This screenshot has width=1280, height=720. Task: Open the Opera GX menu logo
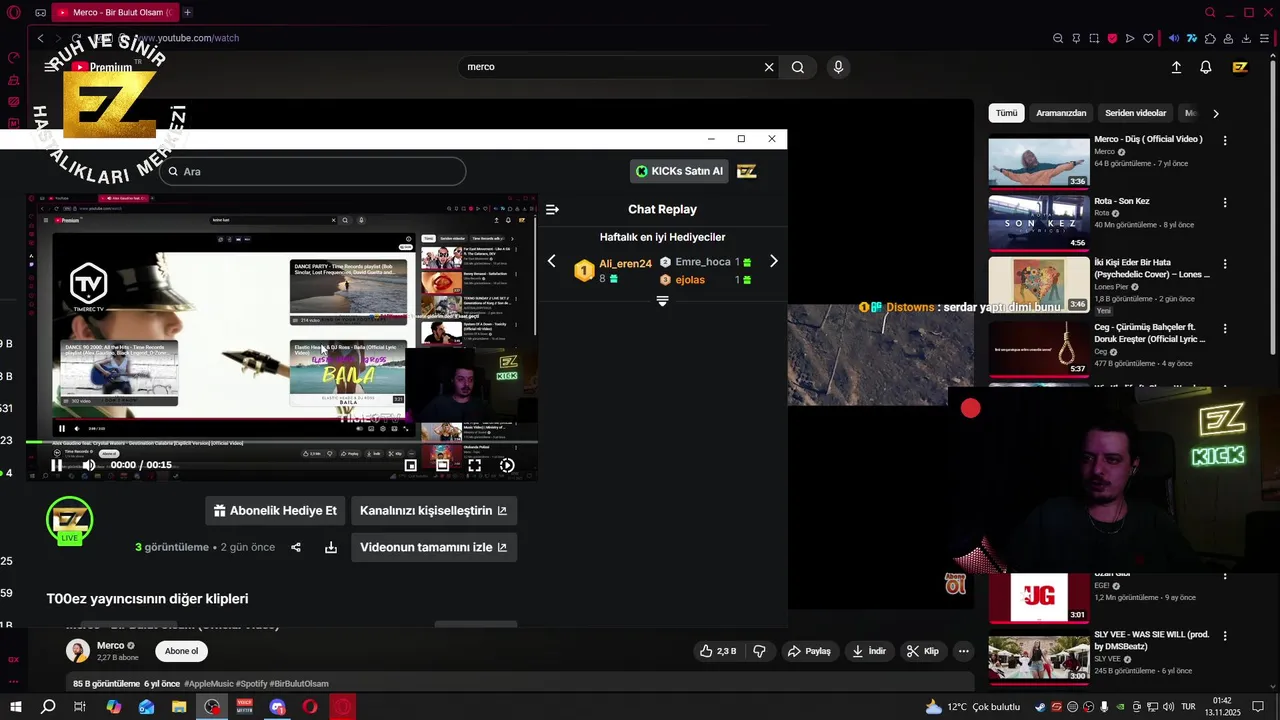(x=13, y=12)
